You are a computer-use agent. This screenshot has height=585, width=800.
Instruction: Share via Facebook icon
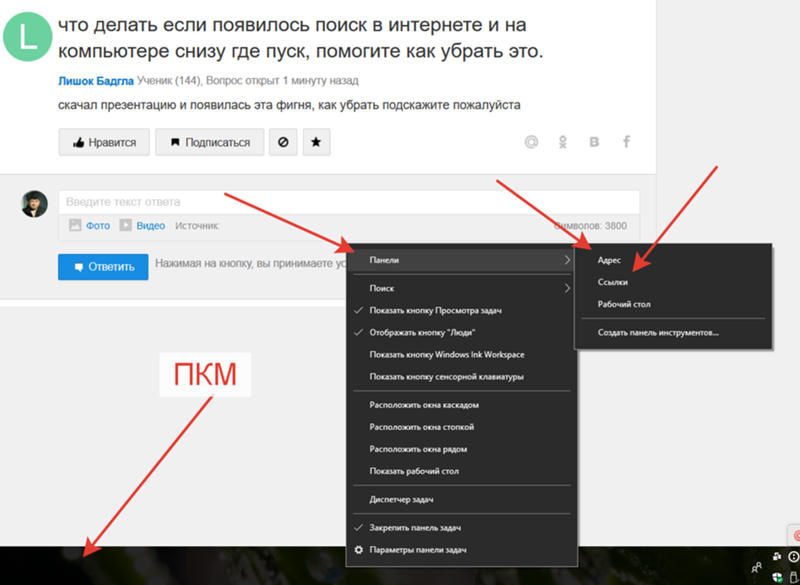(627, 142)
